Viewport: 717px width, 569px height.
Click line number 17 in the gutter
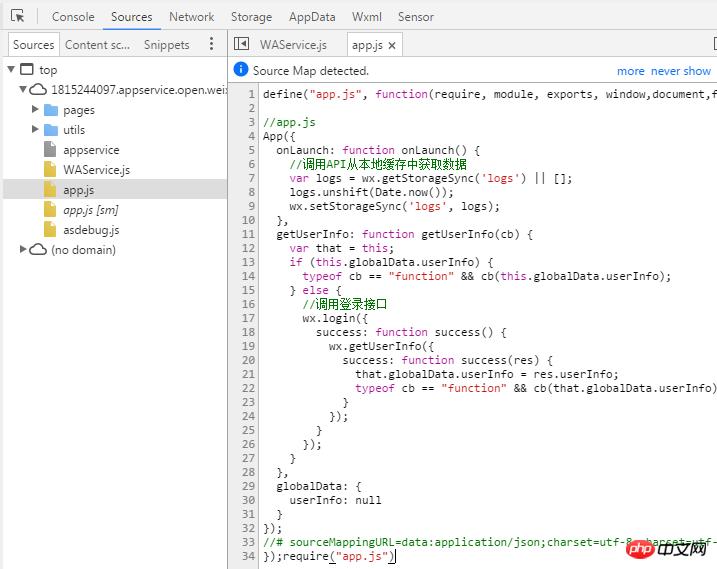(247, 318)
